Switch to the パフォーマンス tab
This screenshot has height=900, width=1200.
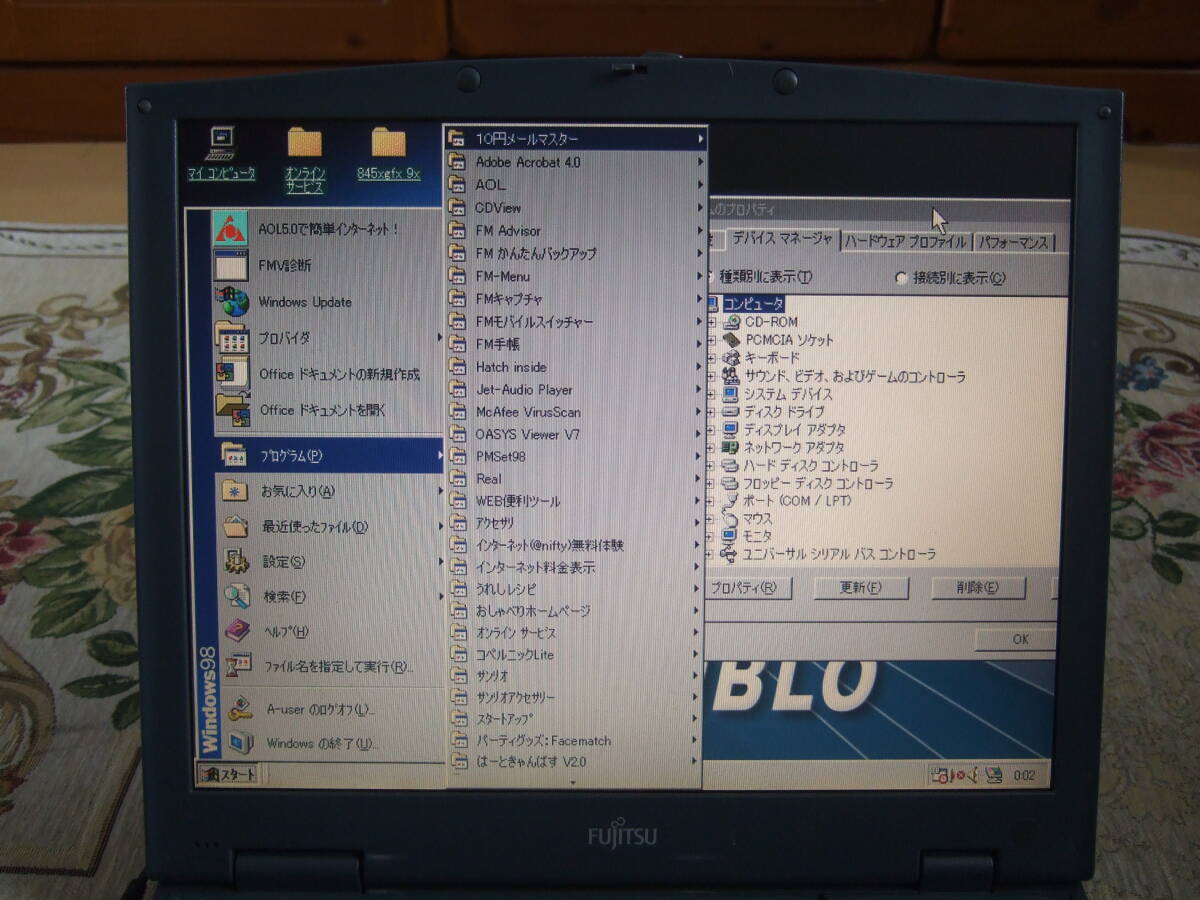pos(1013,242)
